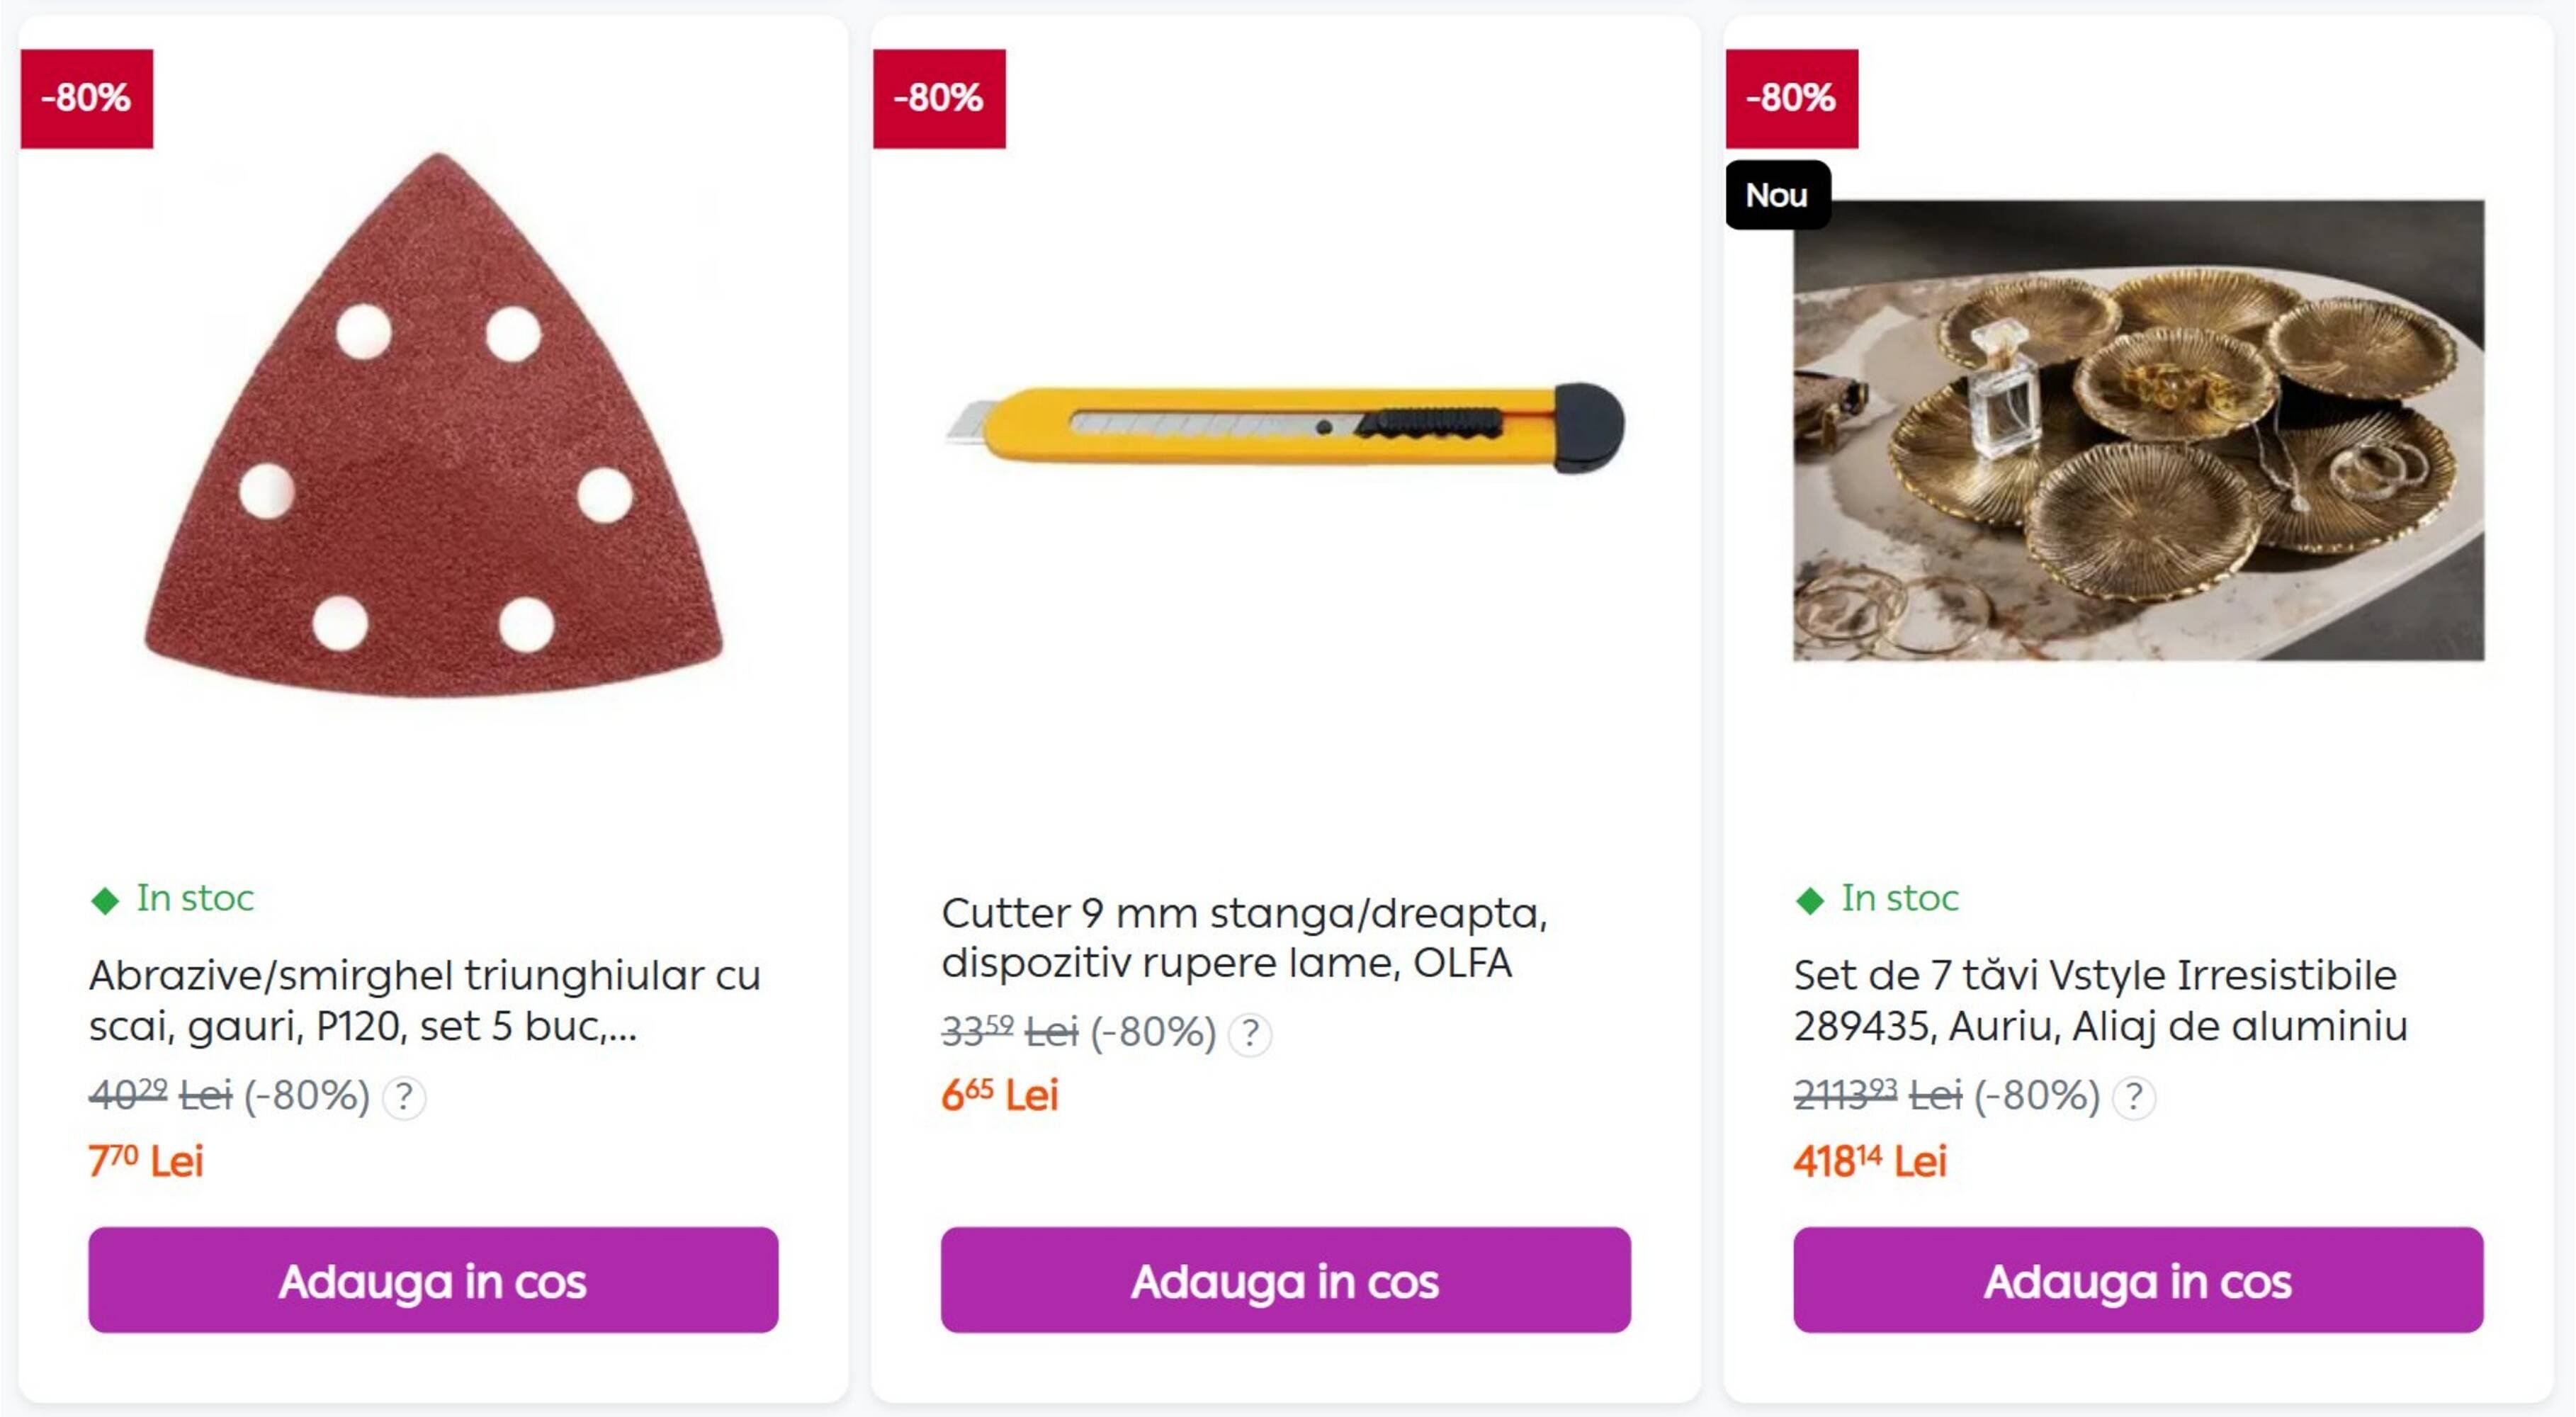Click the 7,70 Lei sale price

146,1161
